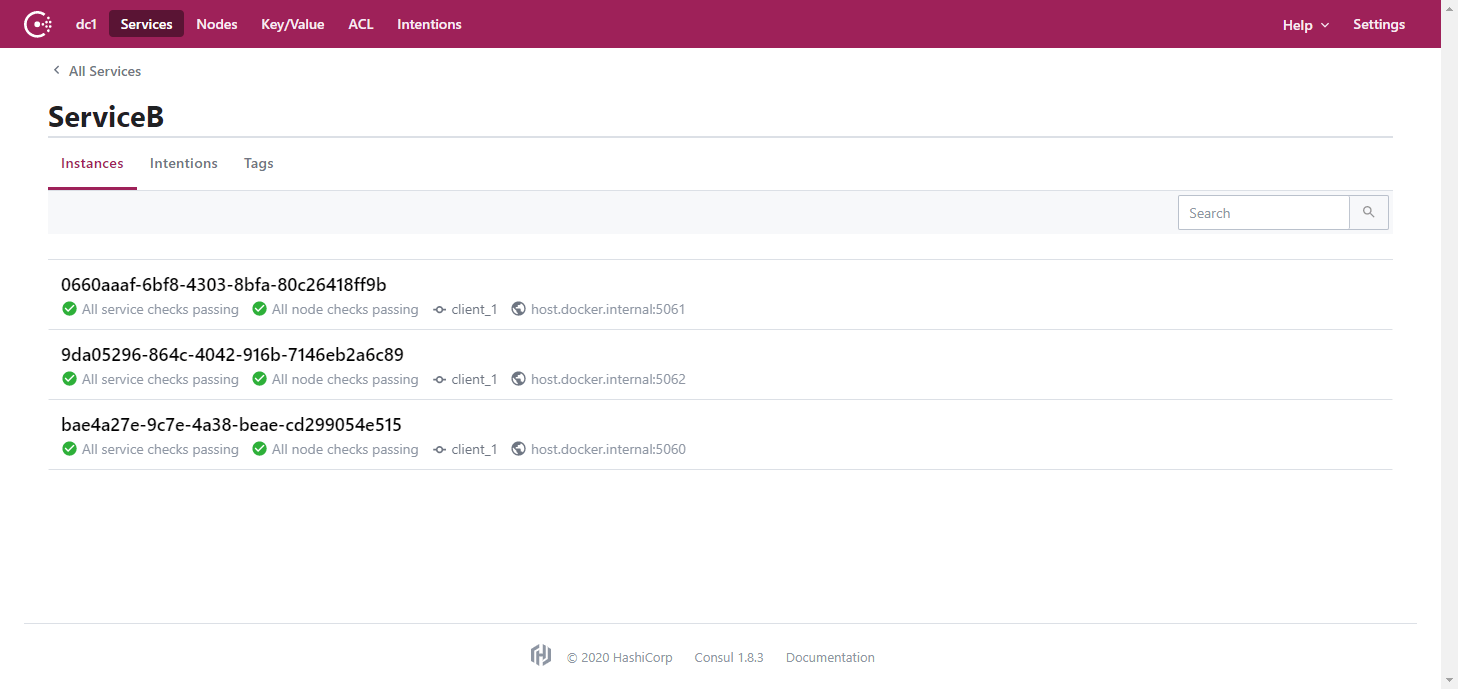Click the search magnifier button
Image resolution: width=1458 pixels, height=689 pixels.
coord(1368,213)
